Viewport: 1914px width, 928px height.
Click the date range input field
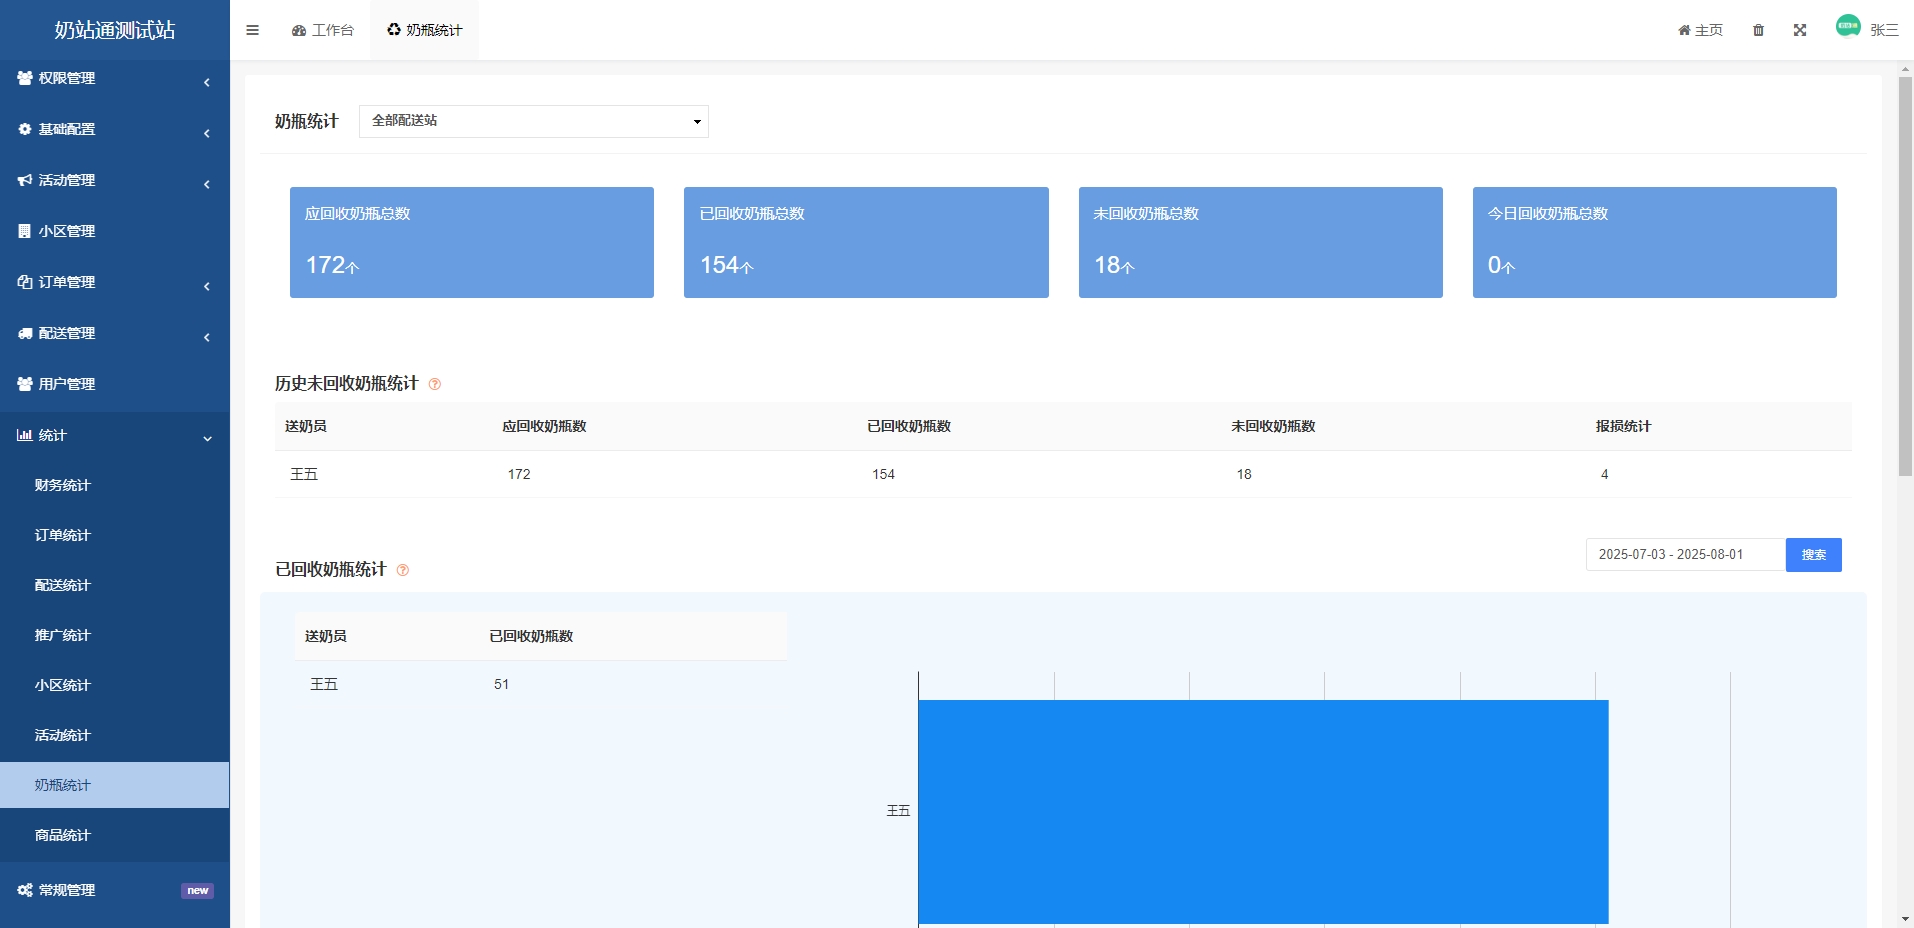point(1684,555)
